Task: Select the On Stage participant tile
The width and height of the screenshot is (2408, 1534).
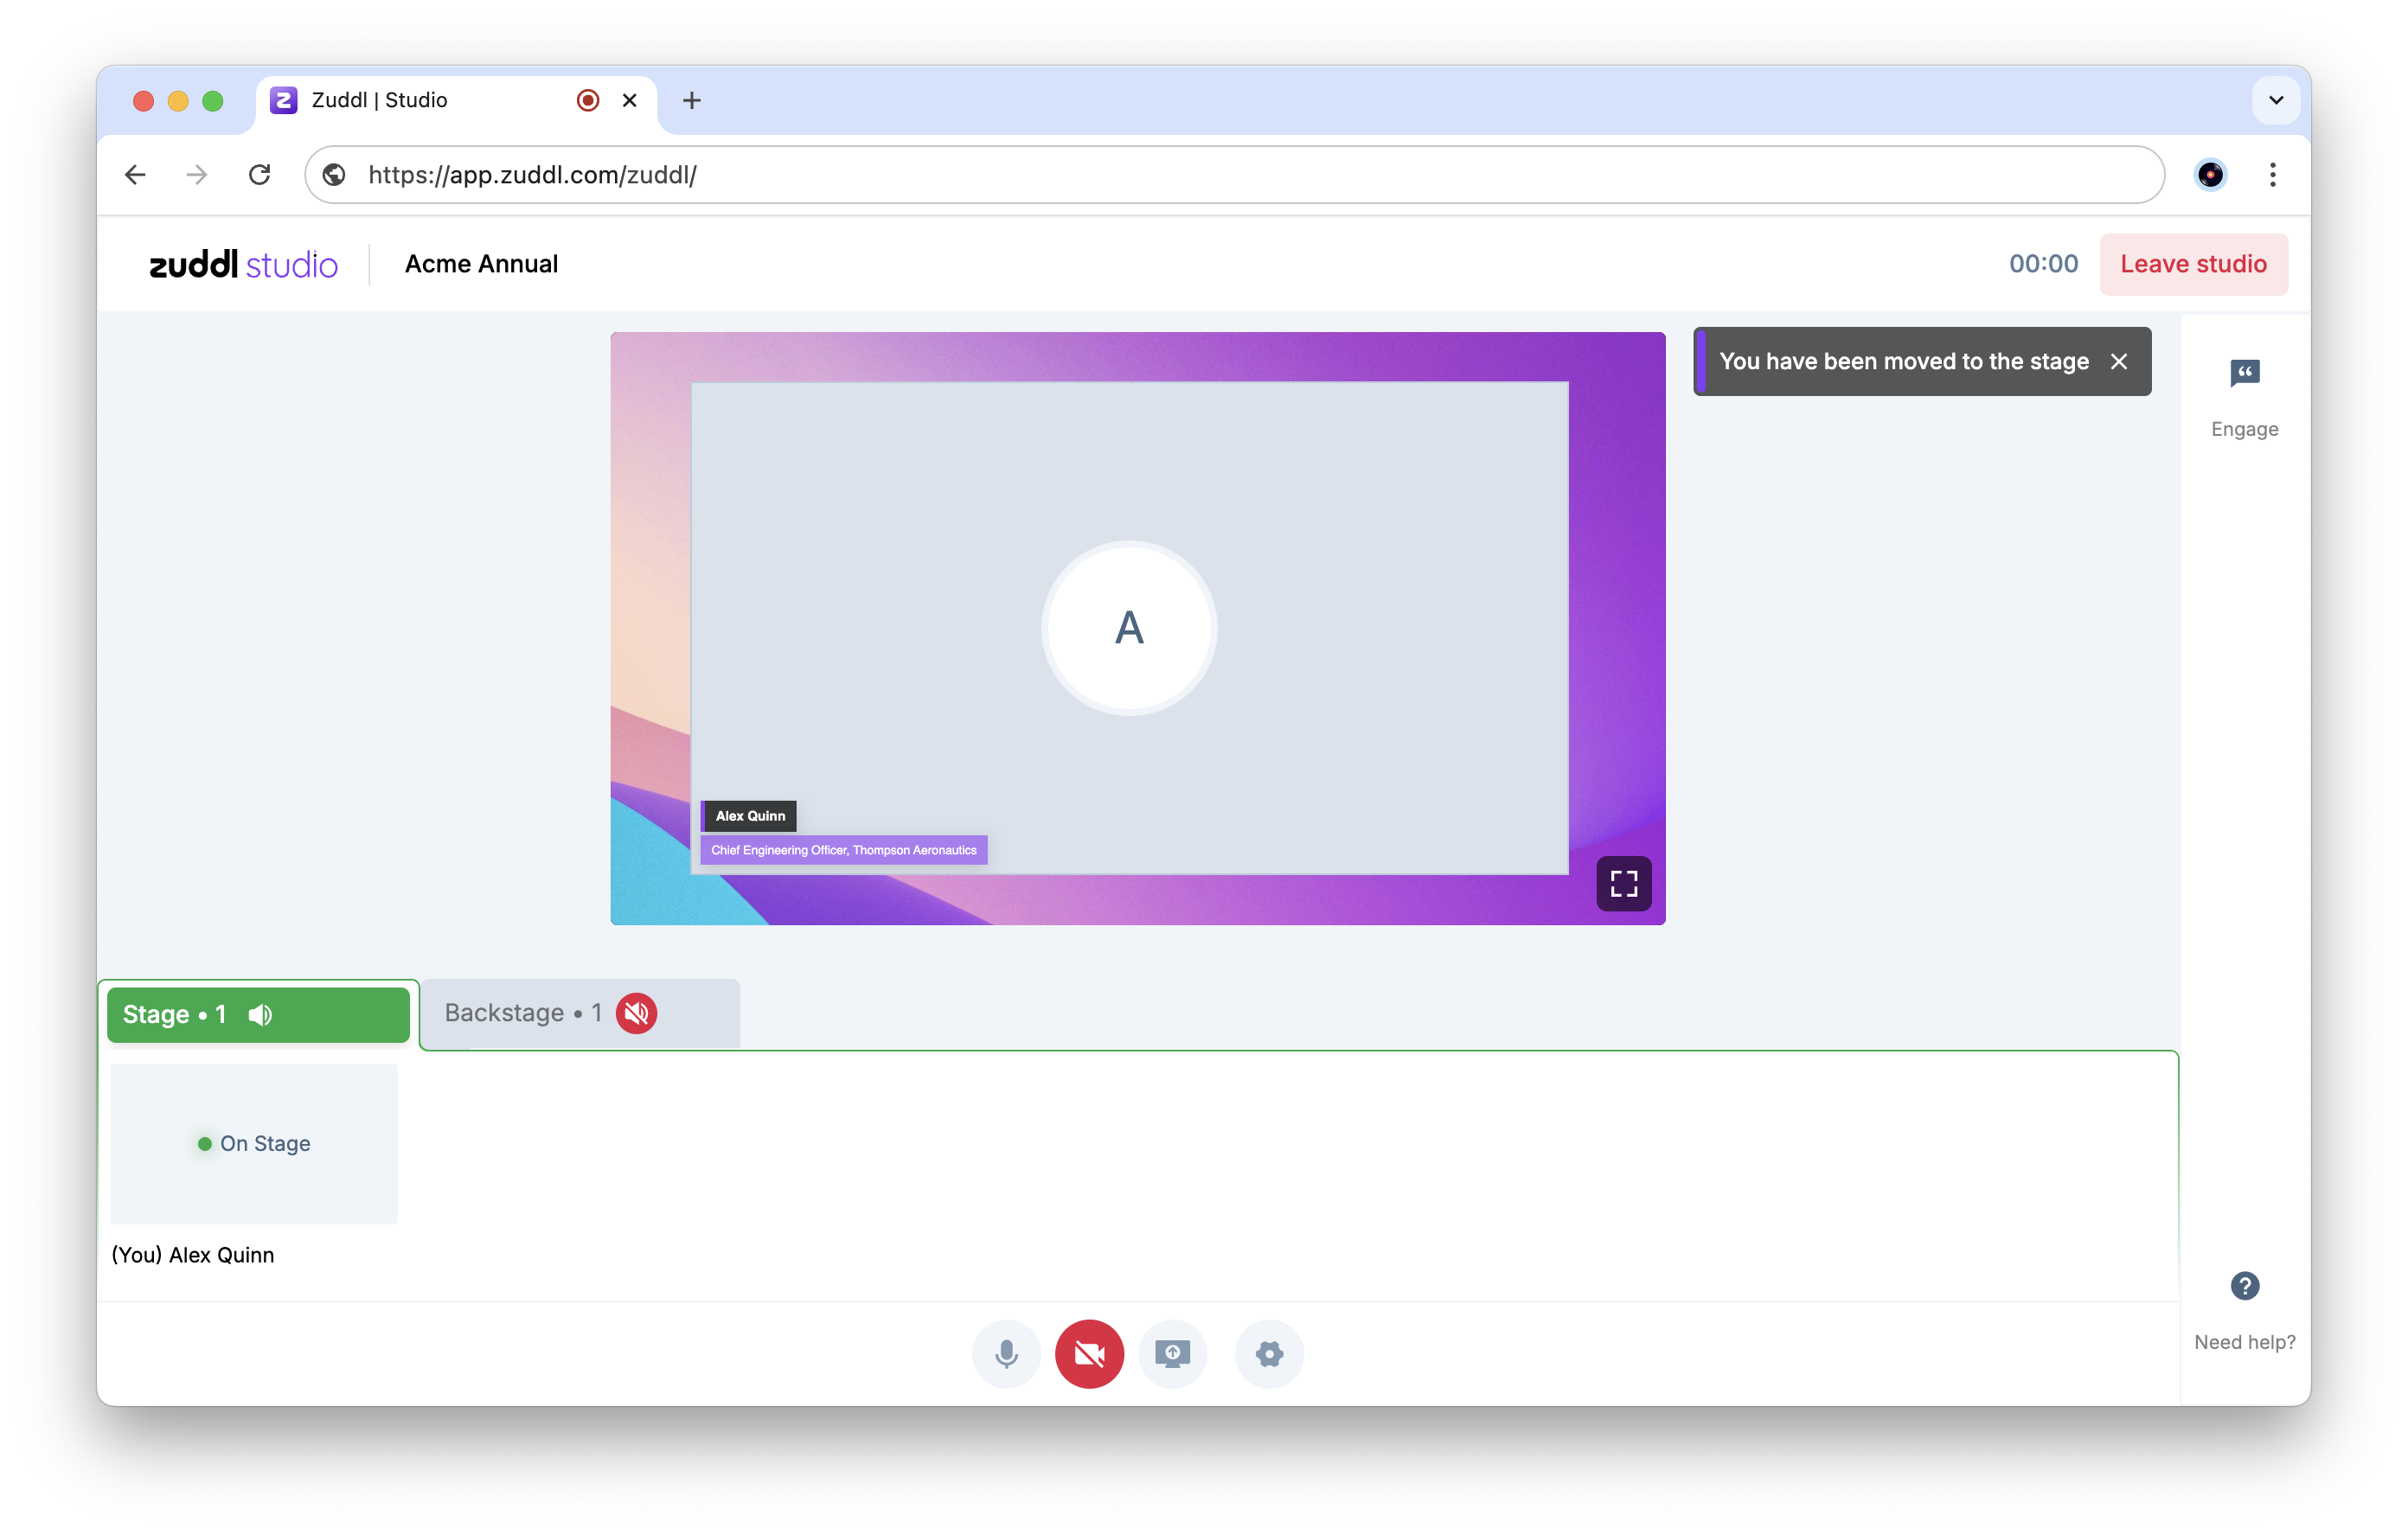Action: click(254, 1143)
